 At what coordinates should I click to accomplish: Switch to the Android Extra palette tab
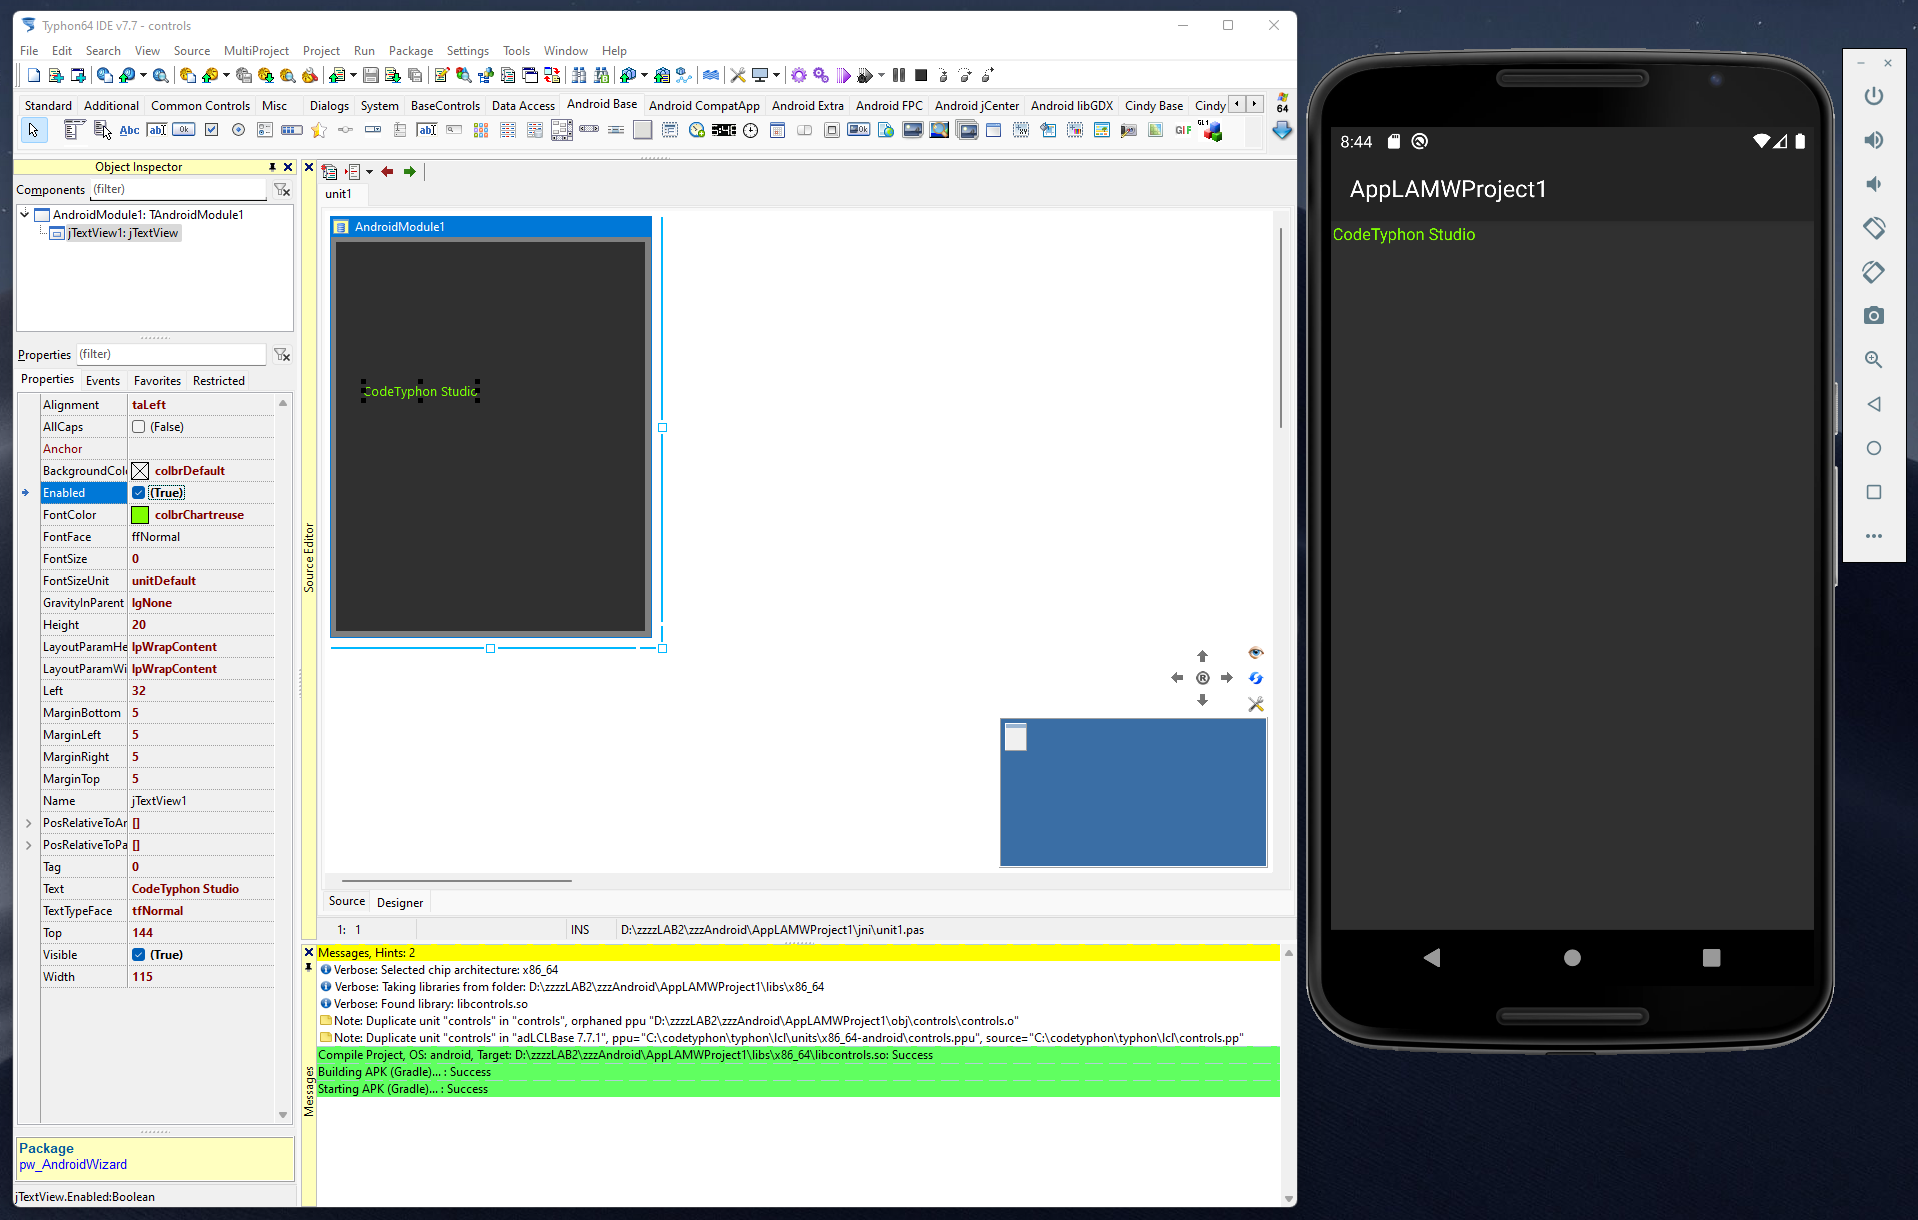click(807, 105)
